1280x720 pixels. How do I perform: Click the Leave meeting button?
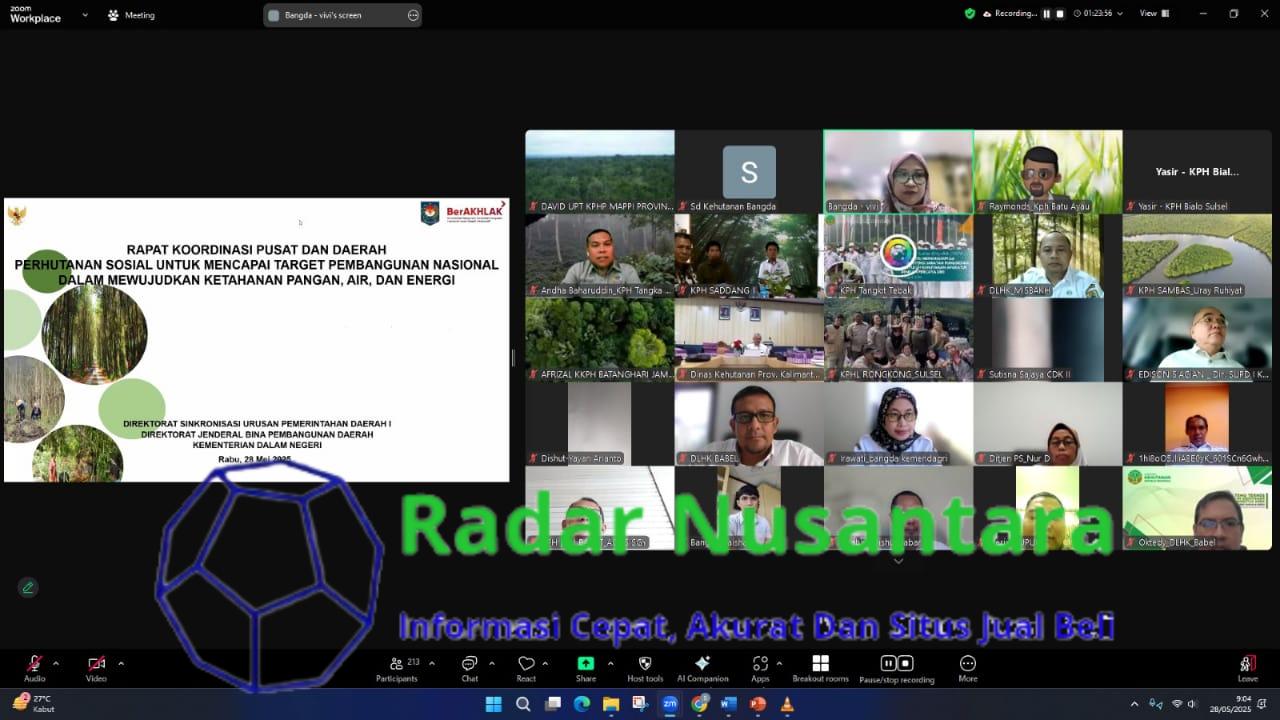[x=1247, y=666]
